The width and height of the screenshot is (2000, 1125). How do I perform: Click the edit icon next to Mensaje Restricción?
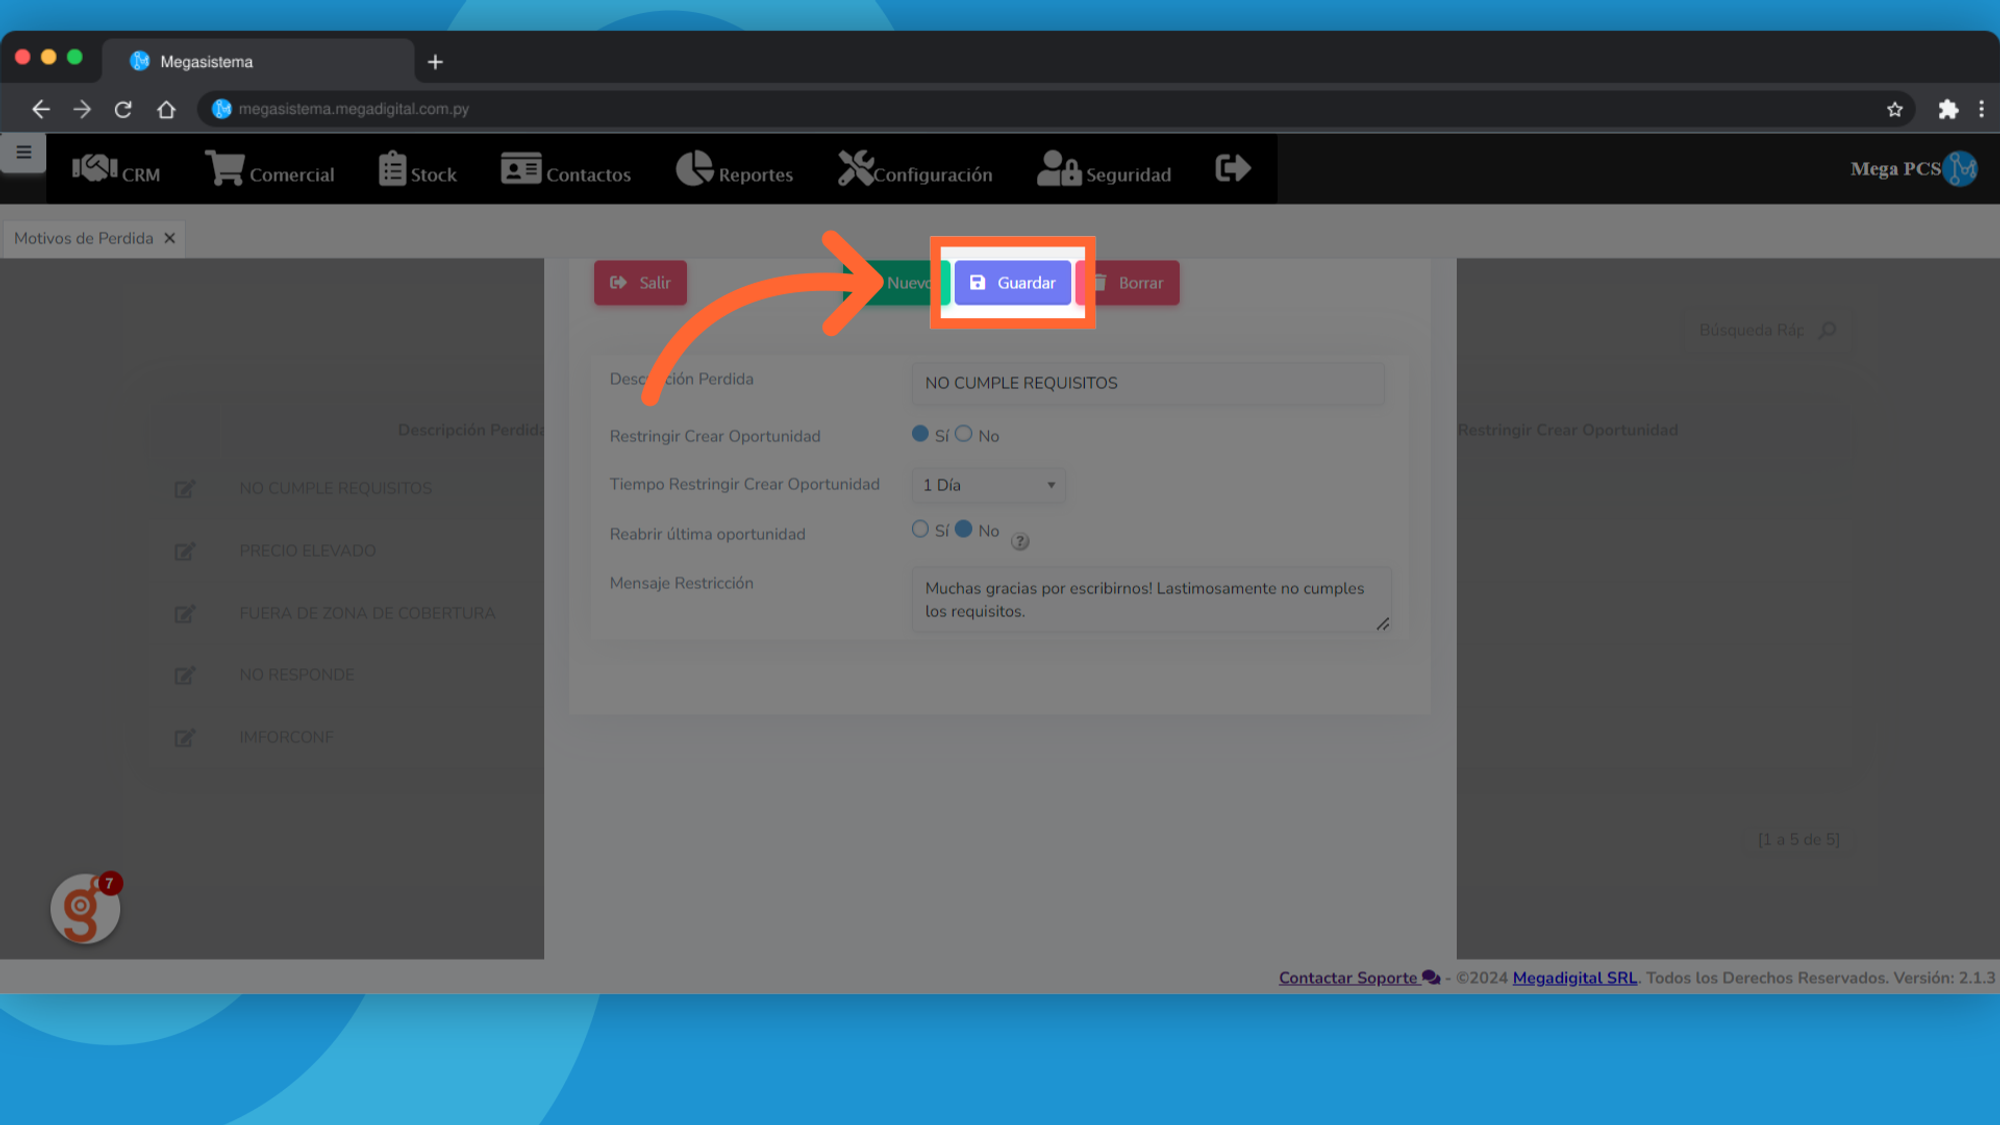pos(1383,625)
